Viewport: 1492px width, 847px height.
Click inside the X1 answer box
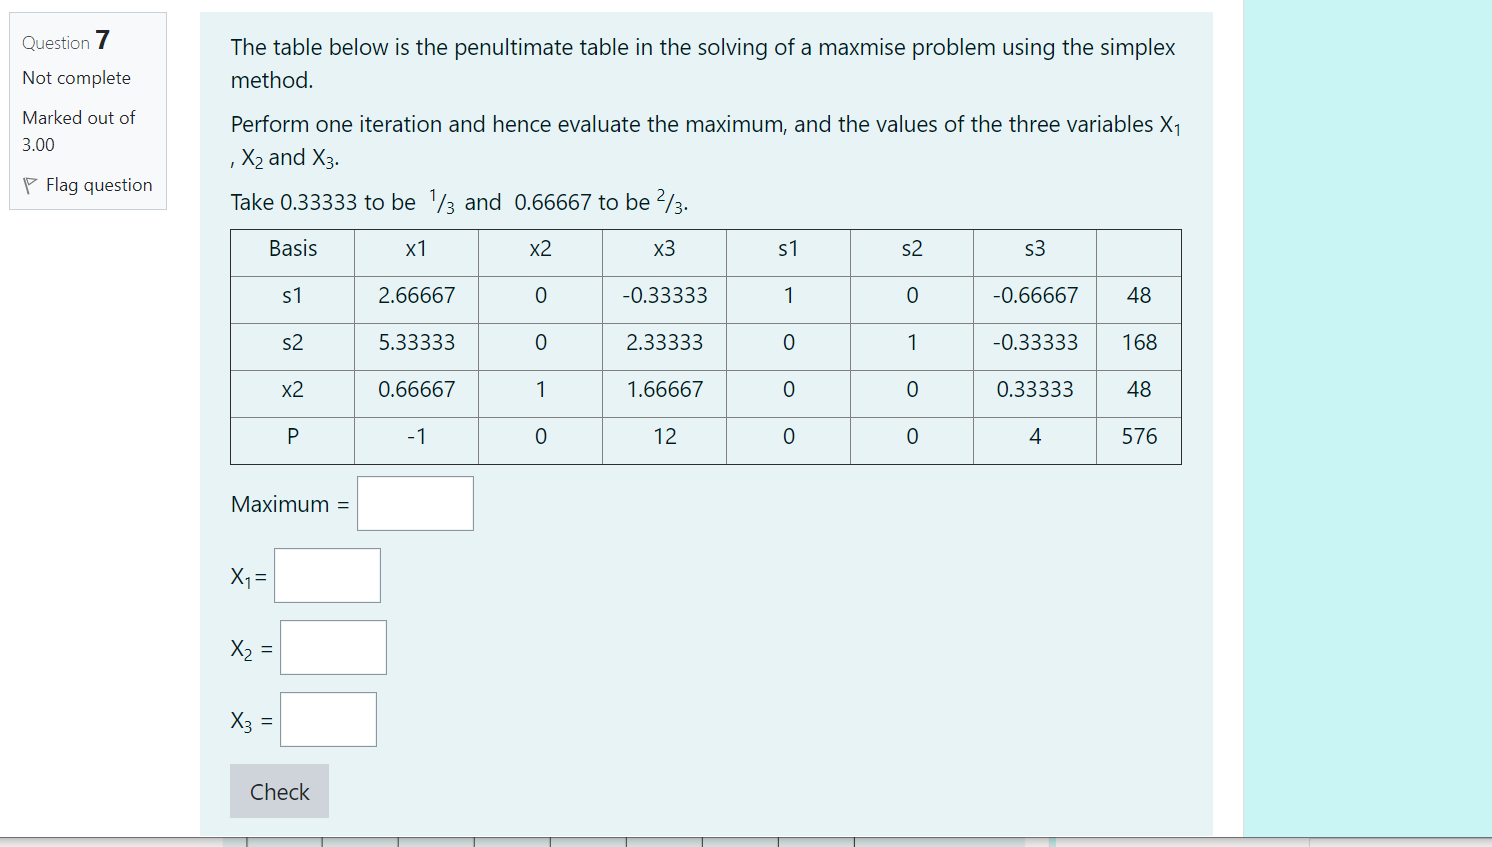(x=327, y=575)
